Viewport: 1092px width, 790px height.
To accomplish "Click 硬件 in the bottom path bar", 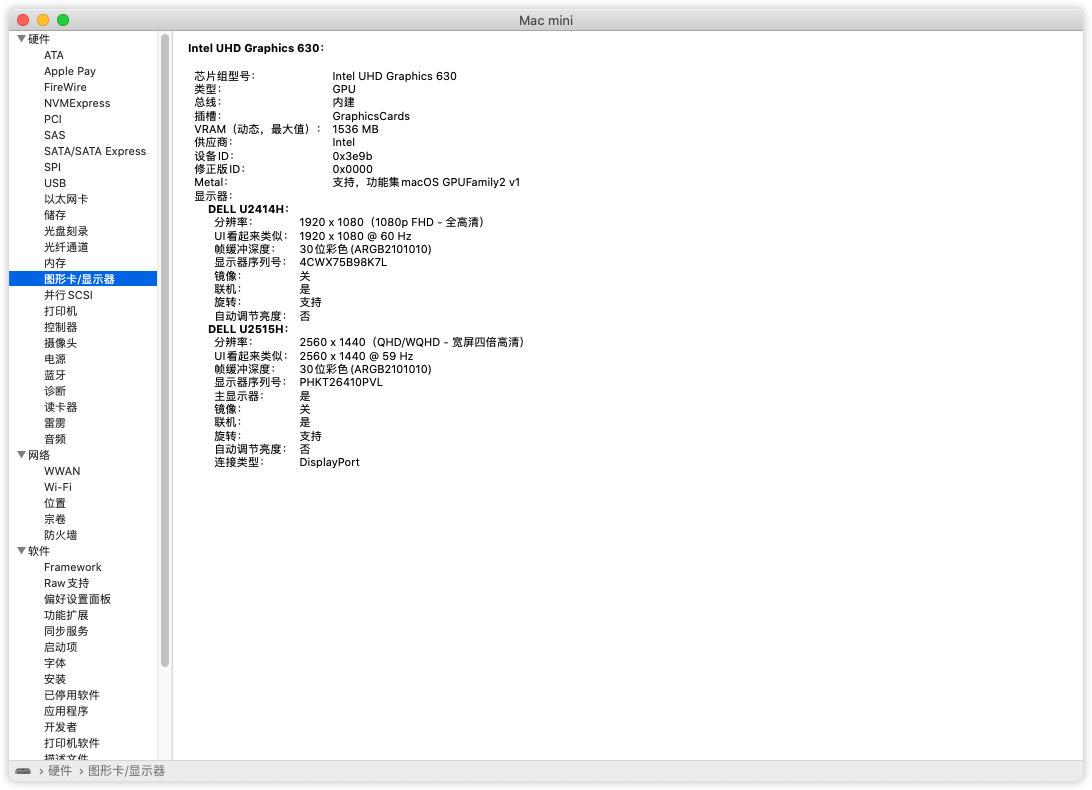I will 60,770.
